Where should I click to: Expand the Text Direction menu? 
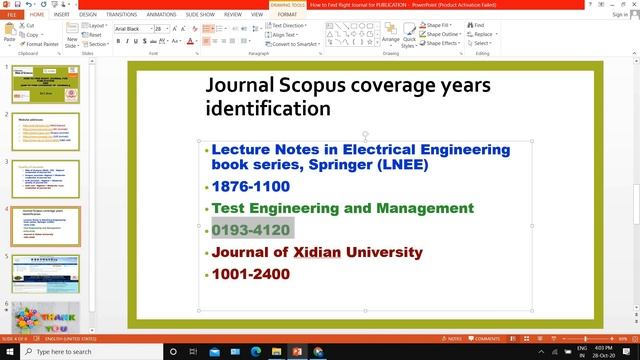pos(286,25)
